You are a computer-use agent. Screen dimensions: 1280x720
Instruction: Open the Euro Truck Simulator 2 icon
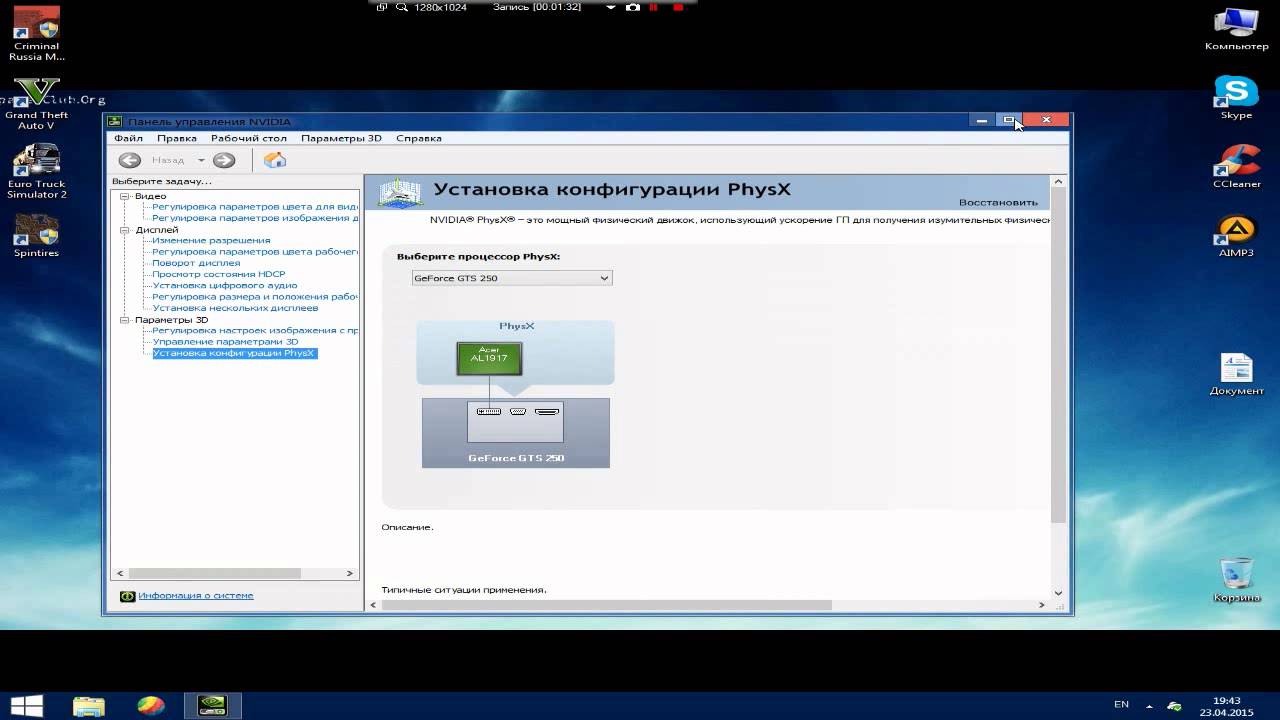(36, 171)
